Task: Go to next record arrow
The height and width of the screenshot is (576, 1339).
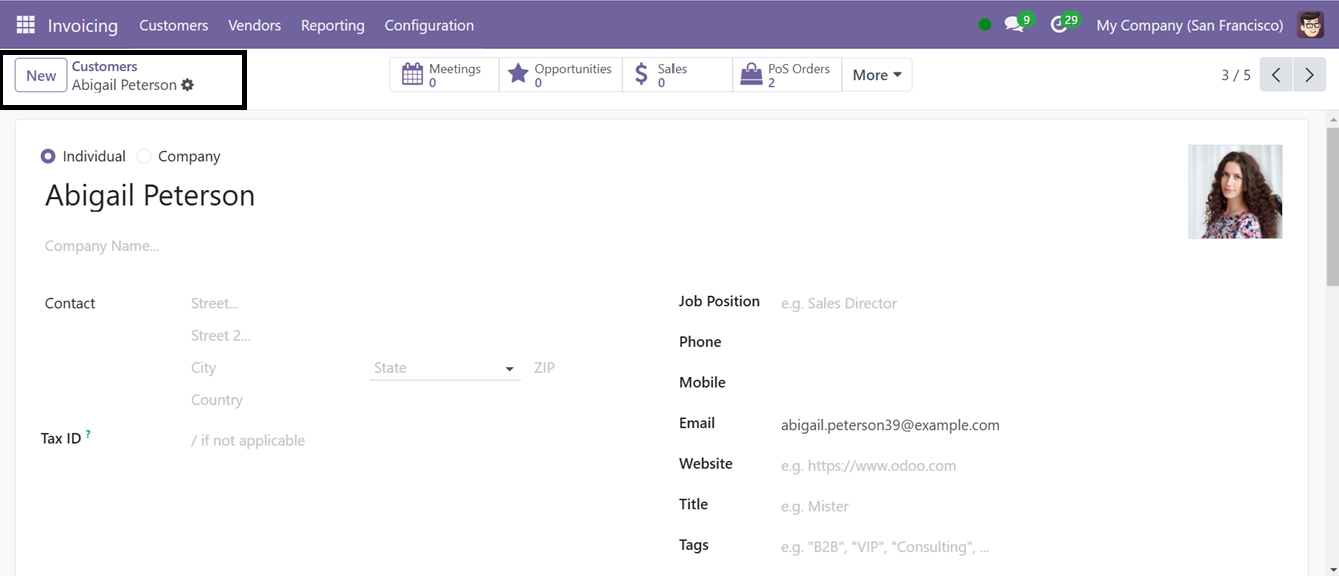Action: click(1309, 75)
